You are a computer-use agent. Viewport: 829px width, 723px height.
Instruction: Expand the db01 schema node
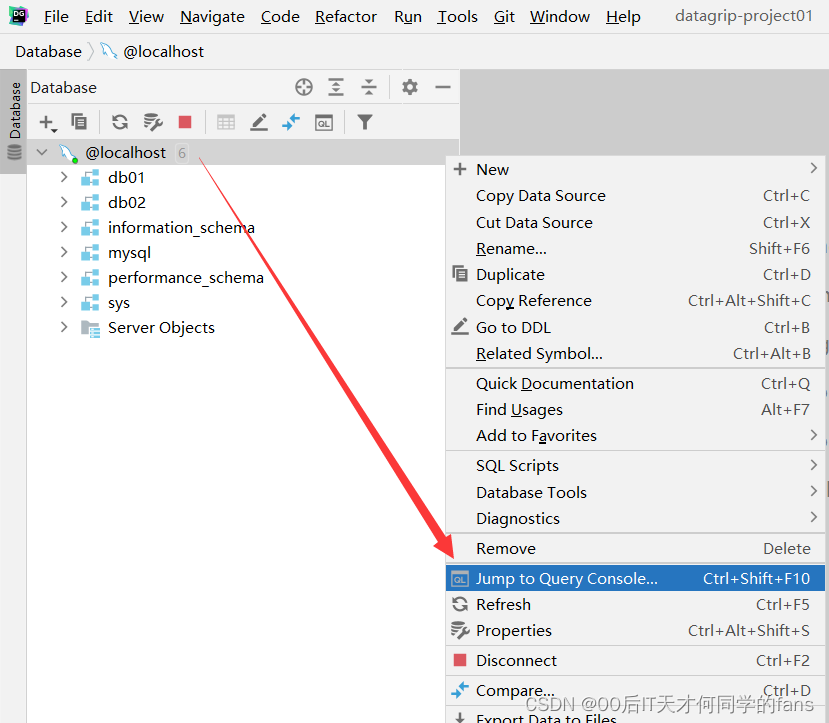click(64, 177)
